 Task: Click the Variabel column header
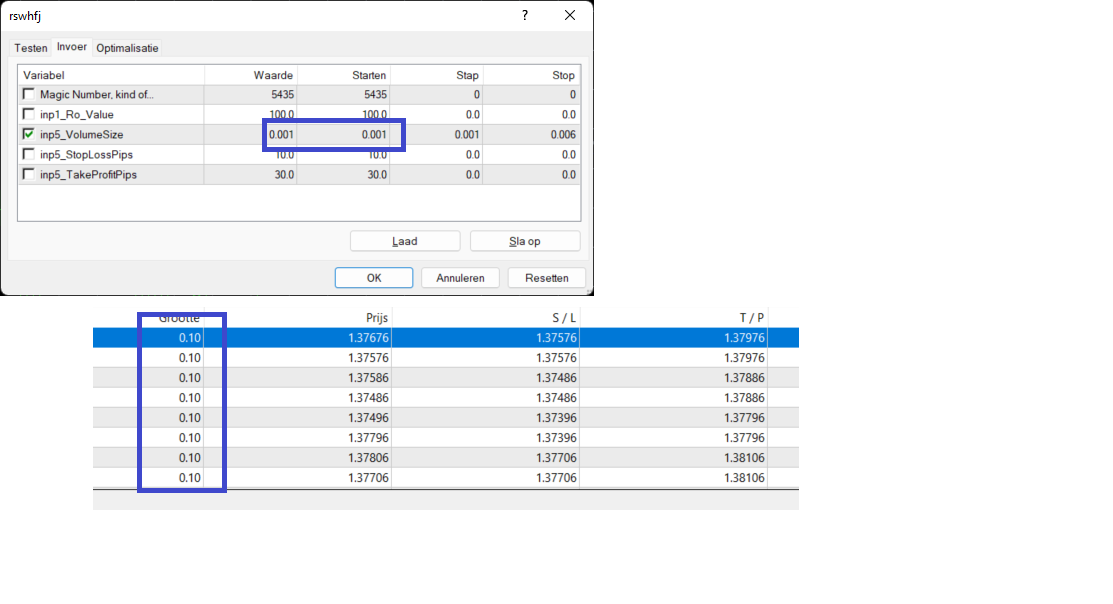[x=111, y=75]
